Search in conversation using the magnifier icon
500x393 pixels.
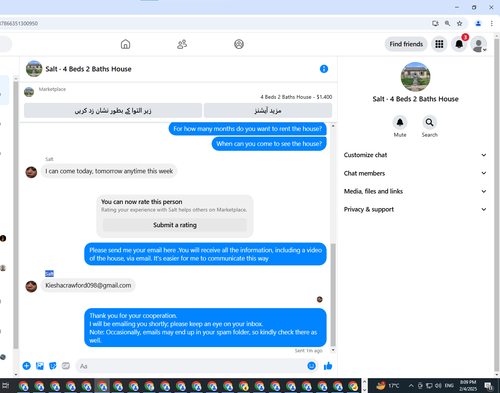[429, 123]
